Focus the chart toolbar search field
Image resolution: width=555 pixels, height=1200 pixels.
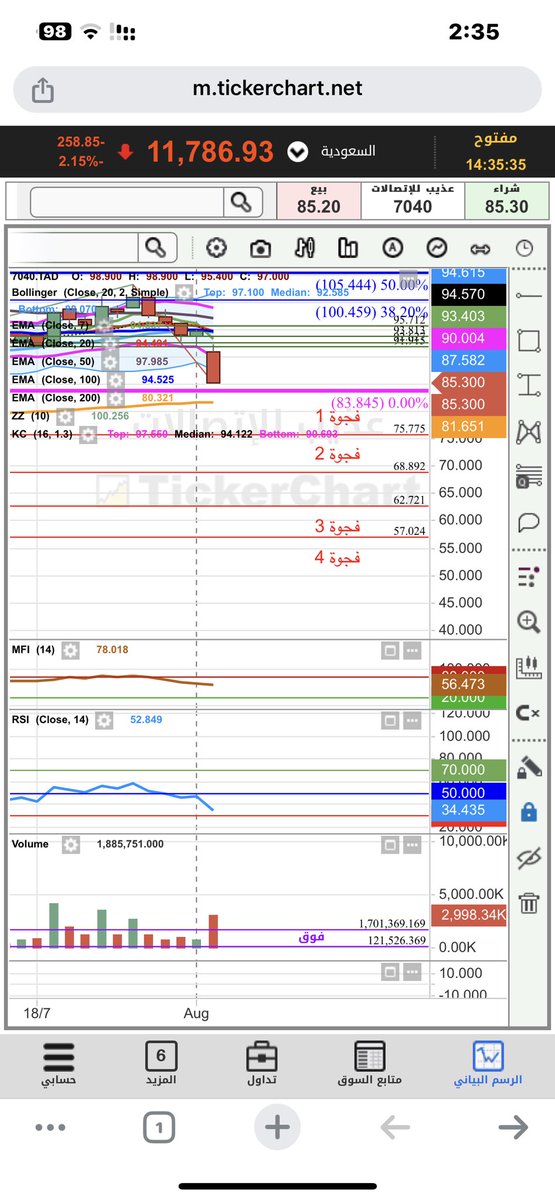(x=75, y=248)
